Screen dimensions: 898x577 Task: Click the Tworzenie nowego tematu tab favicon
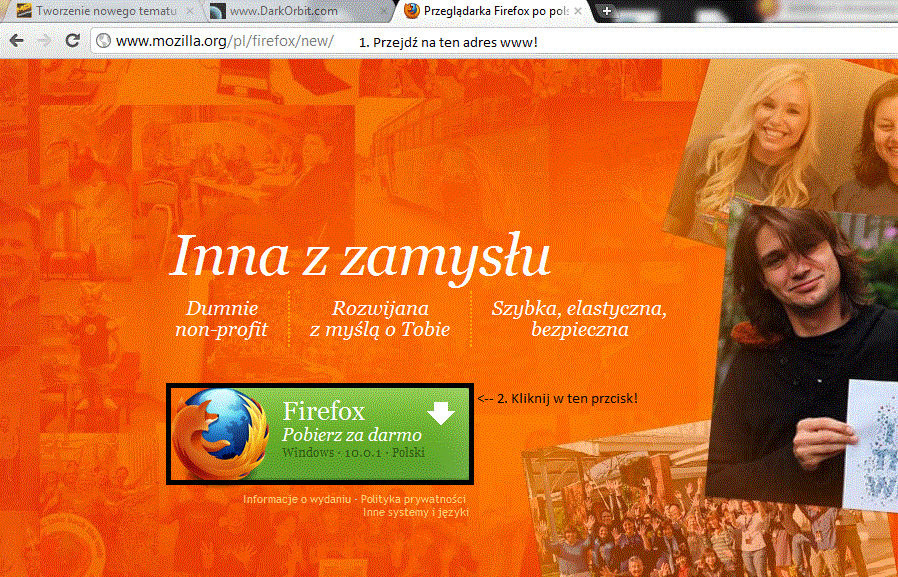23,11
